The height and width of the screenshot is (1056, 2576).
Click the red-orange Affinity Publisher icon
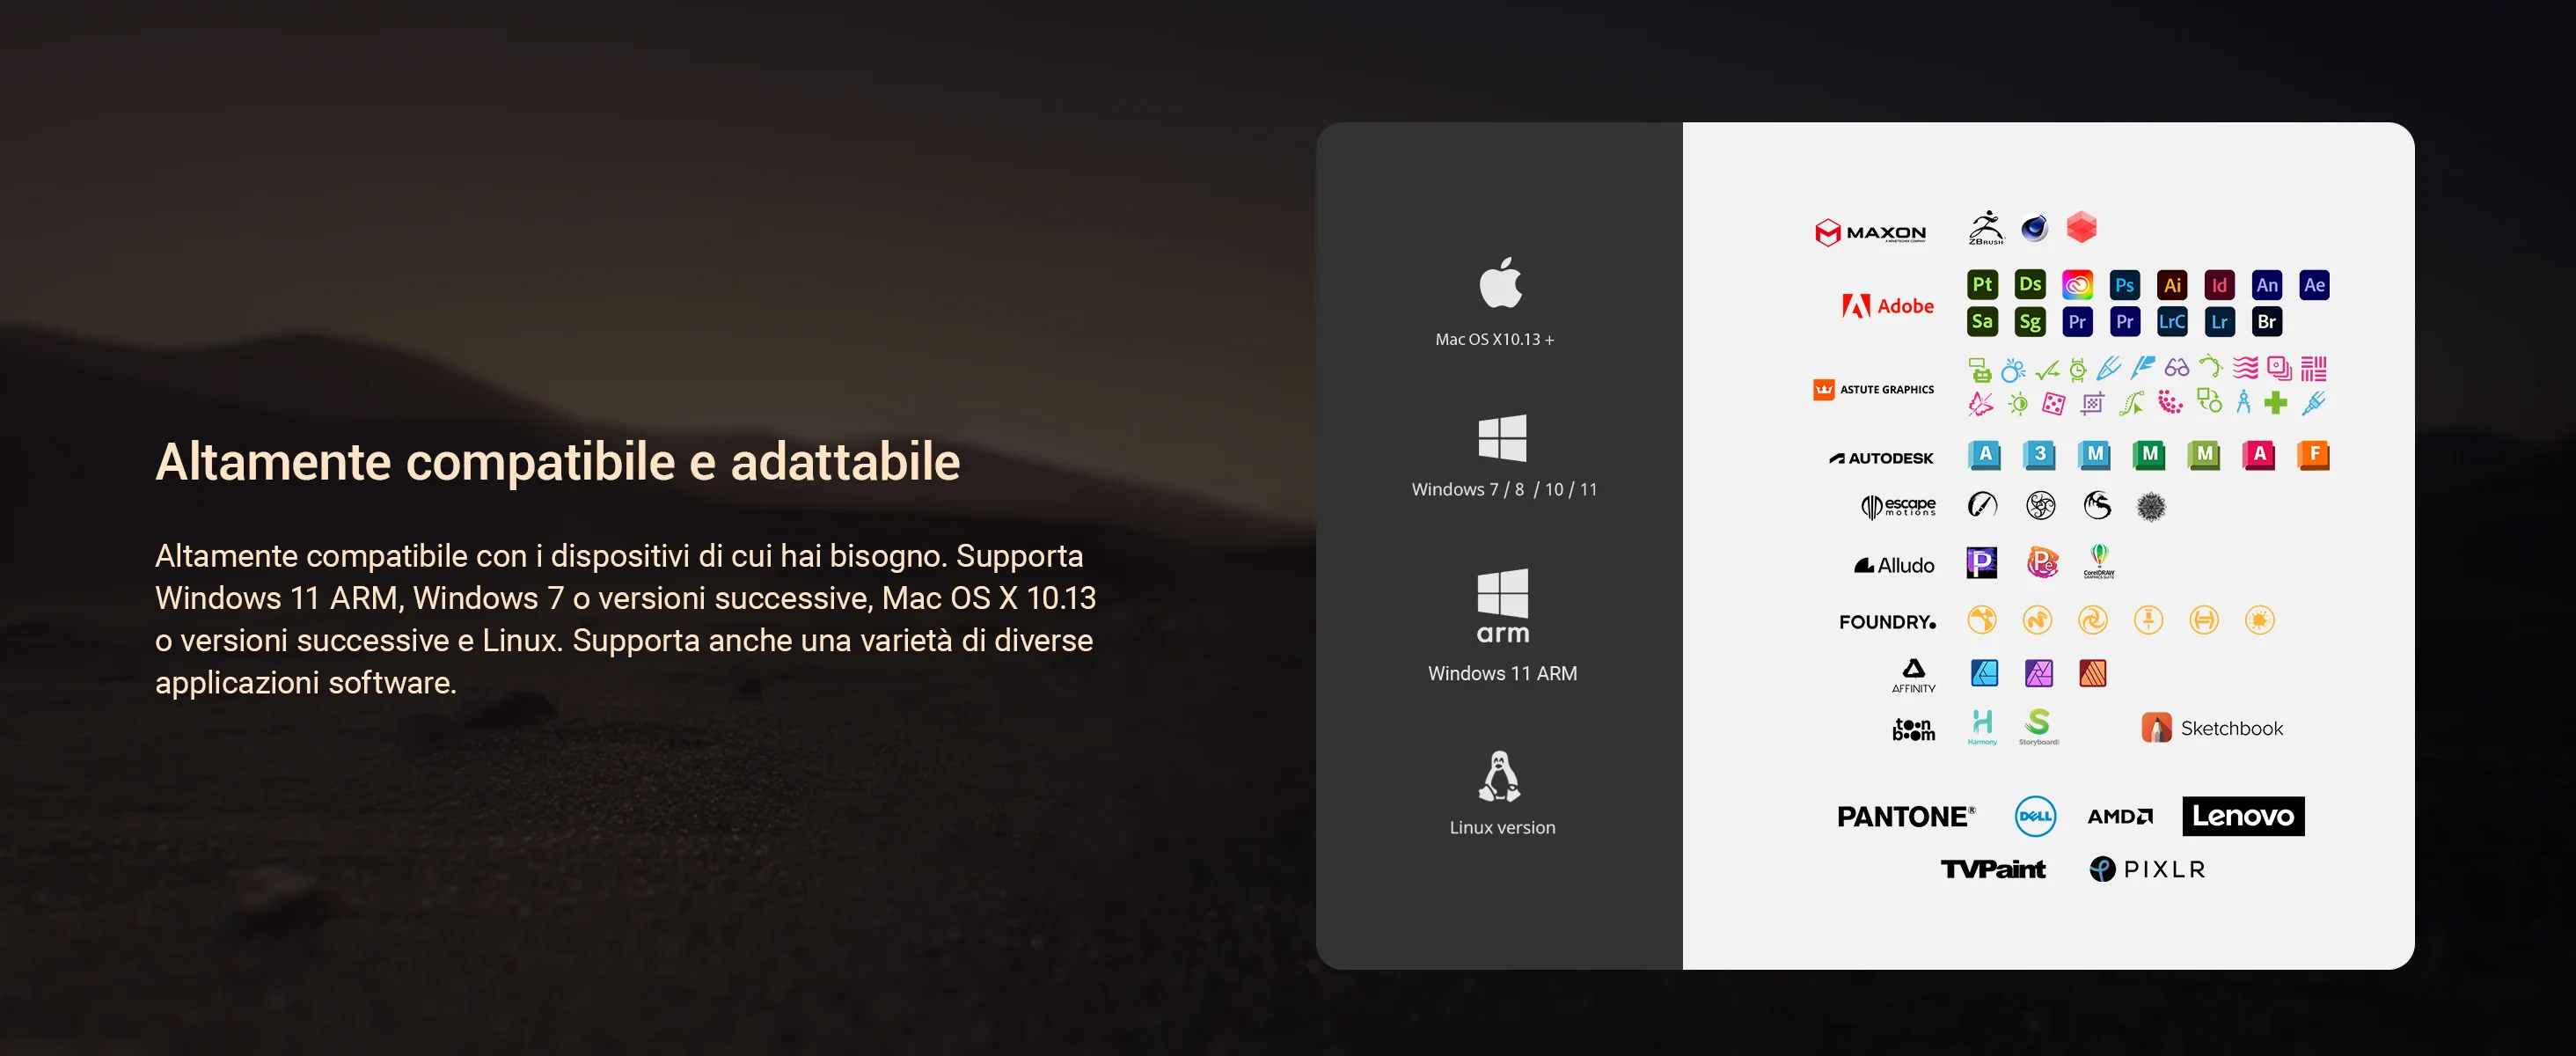pyautogui.click(x=2093, y=673)
